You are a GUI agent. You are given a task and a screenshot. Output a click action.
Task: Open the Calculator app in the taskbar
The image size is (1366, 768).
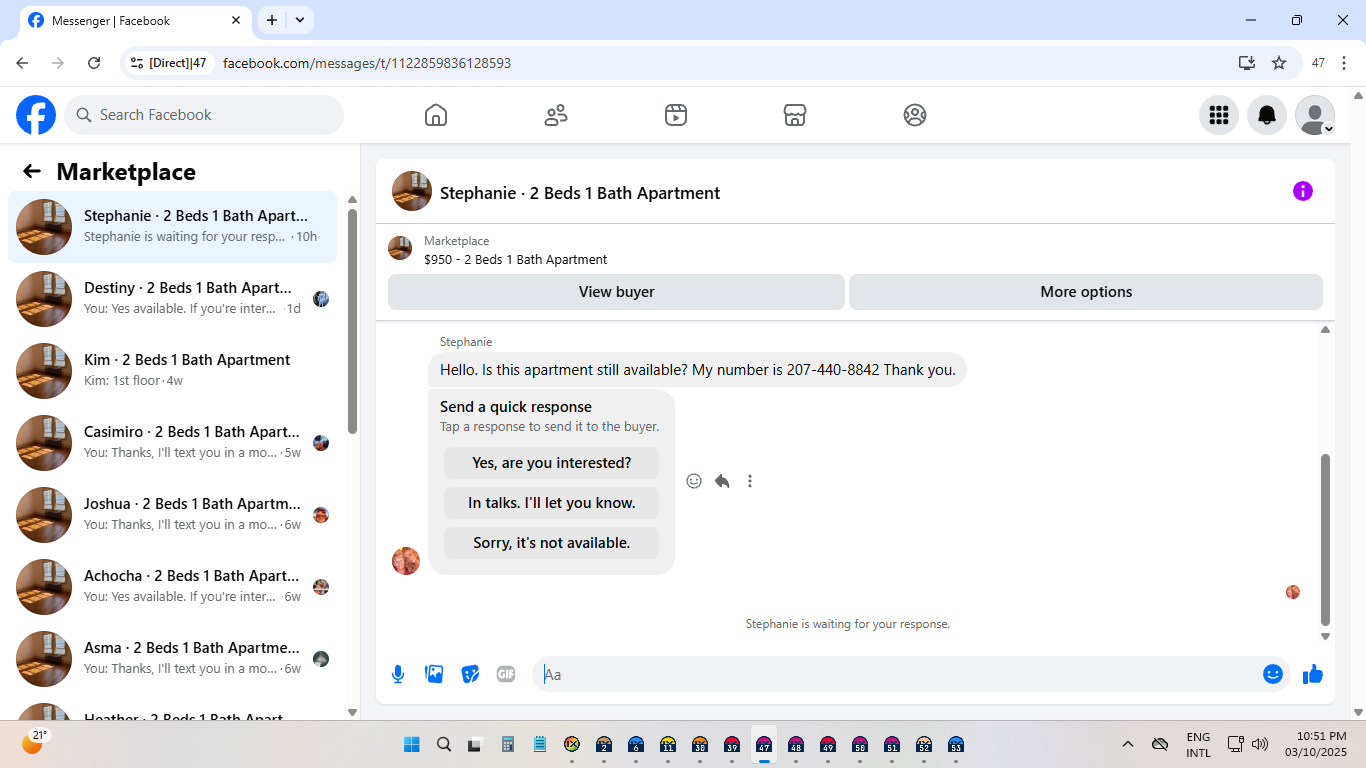pos(508,745)
